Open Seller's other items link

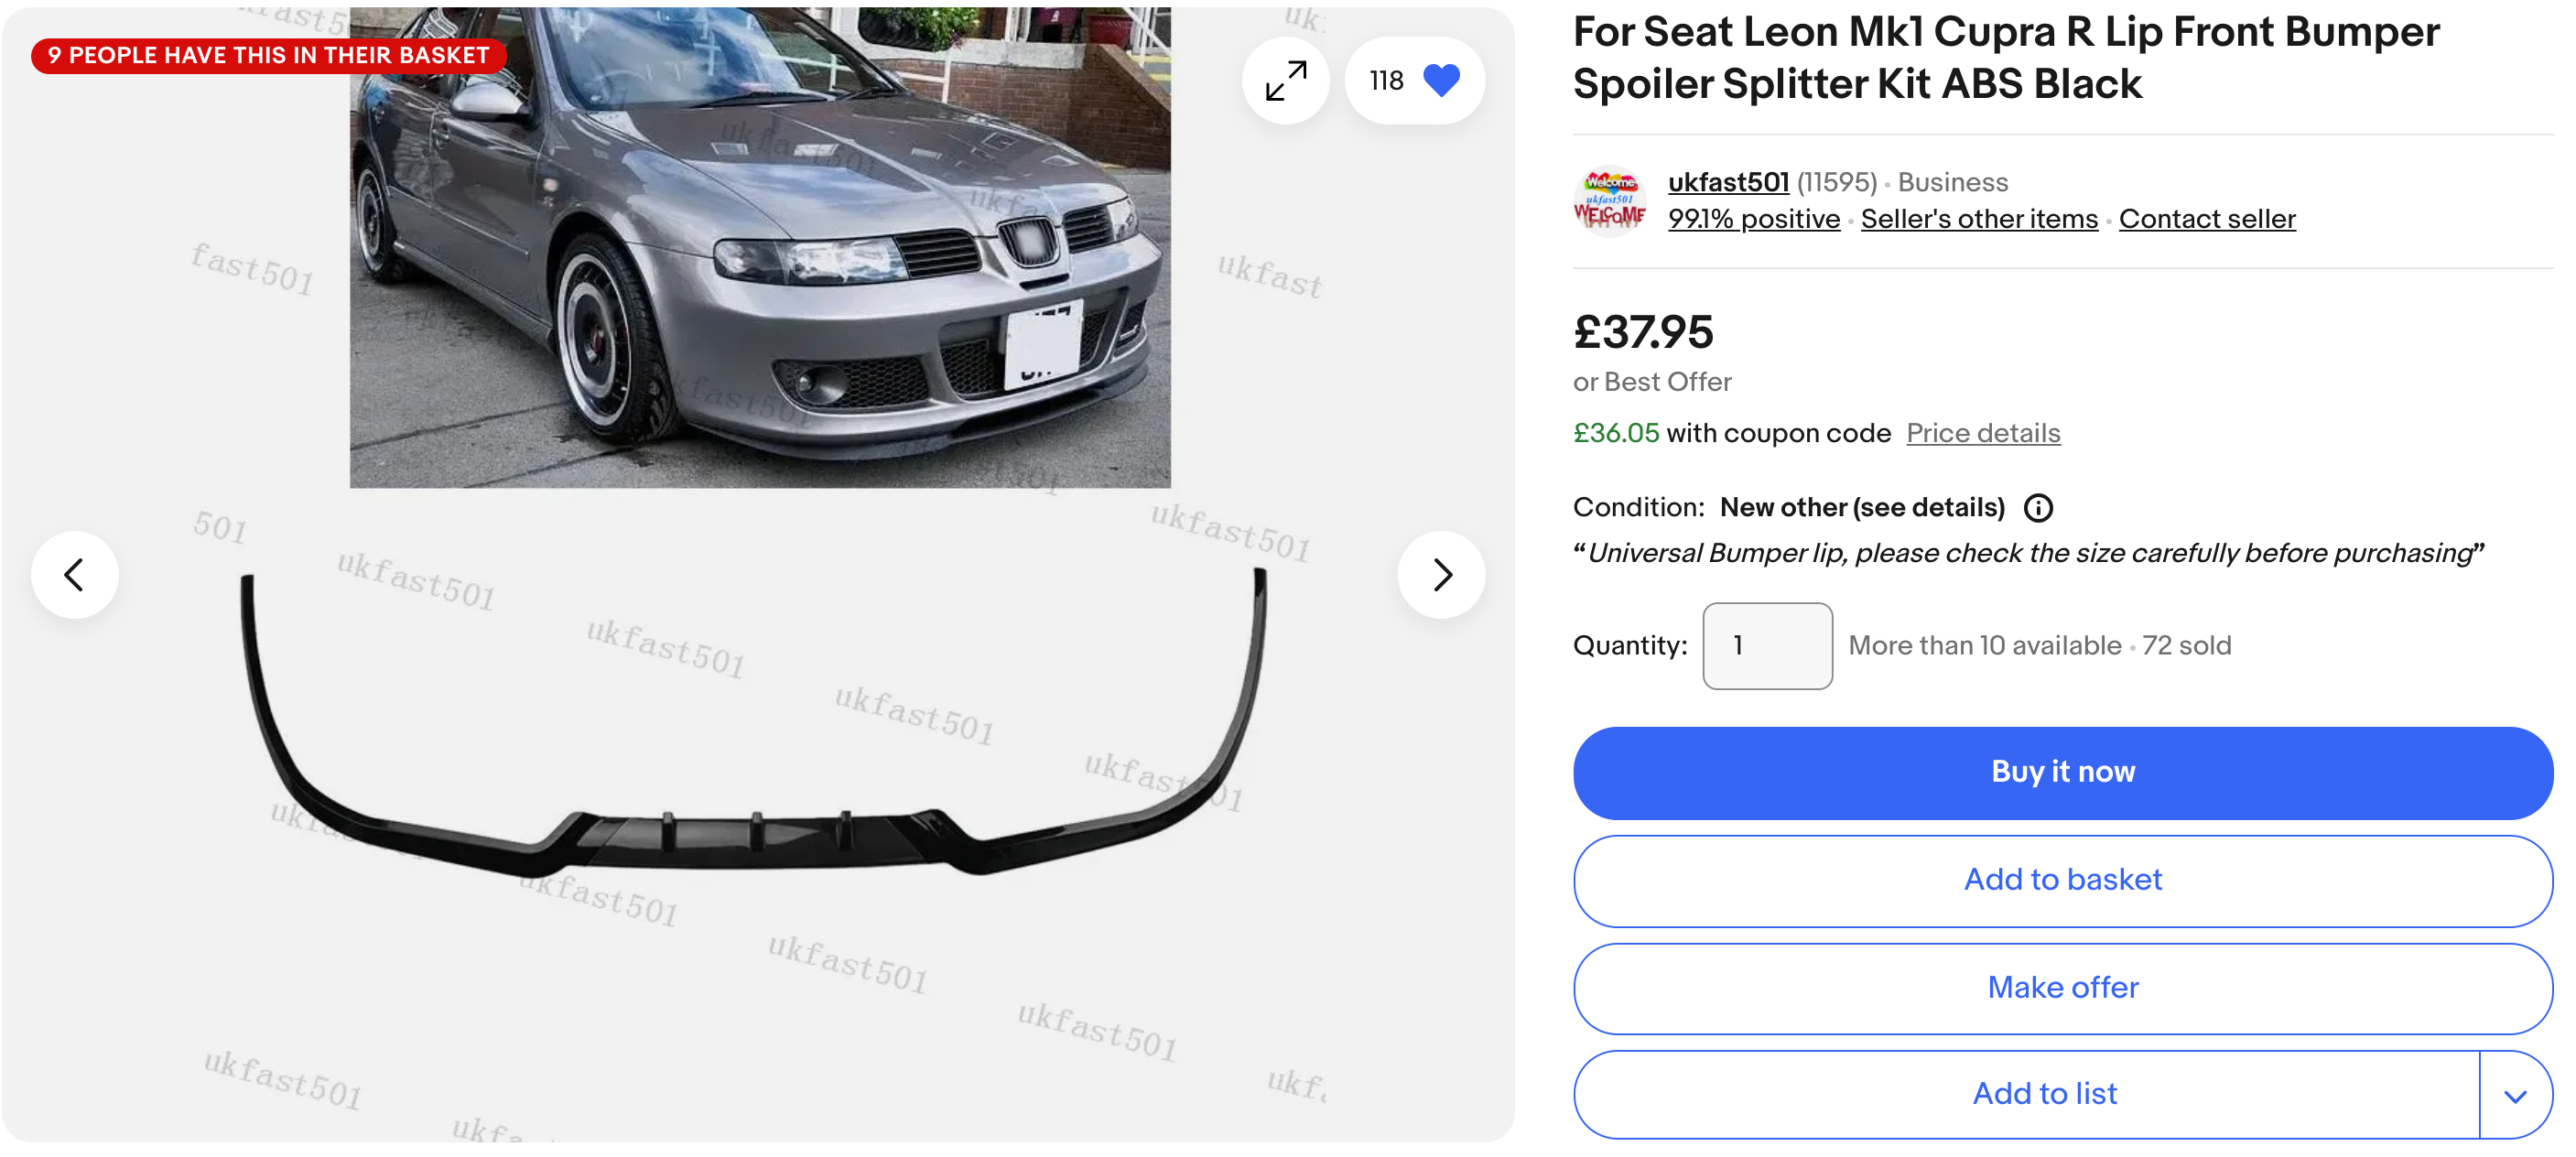1978,219
